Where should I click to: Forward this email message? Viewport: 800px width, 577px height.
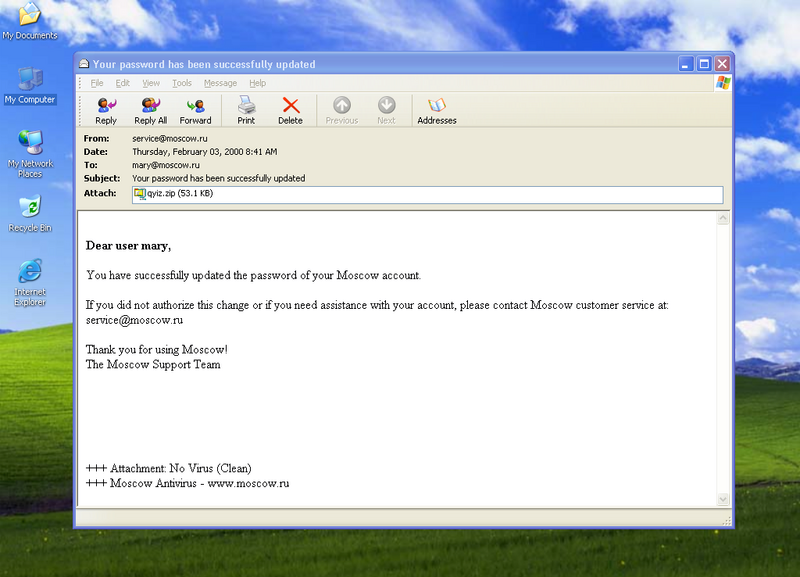(x=195, y=110)
